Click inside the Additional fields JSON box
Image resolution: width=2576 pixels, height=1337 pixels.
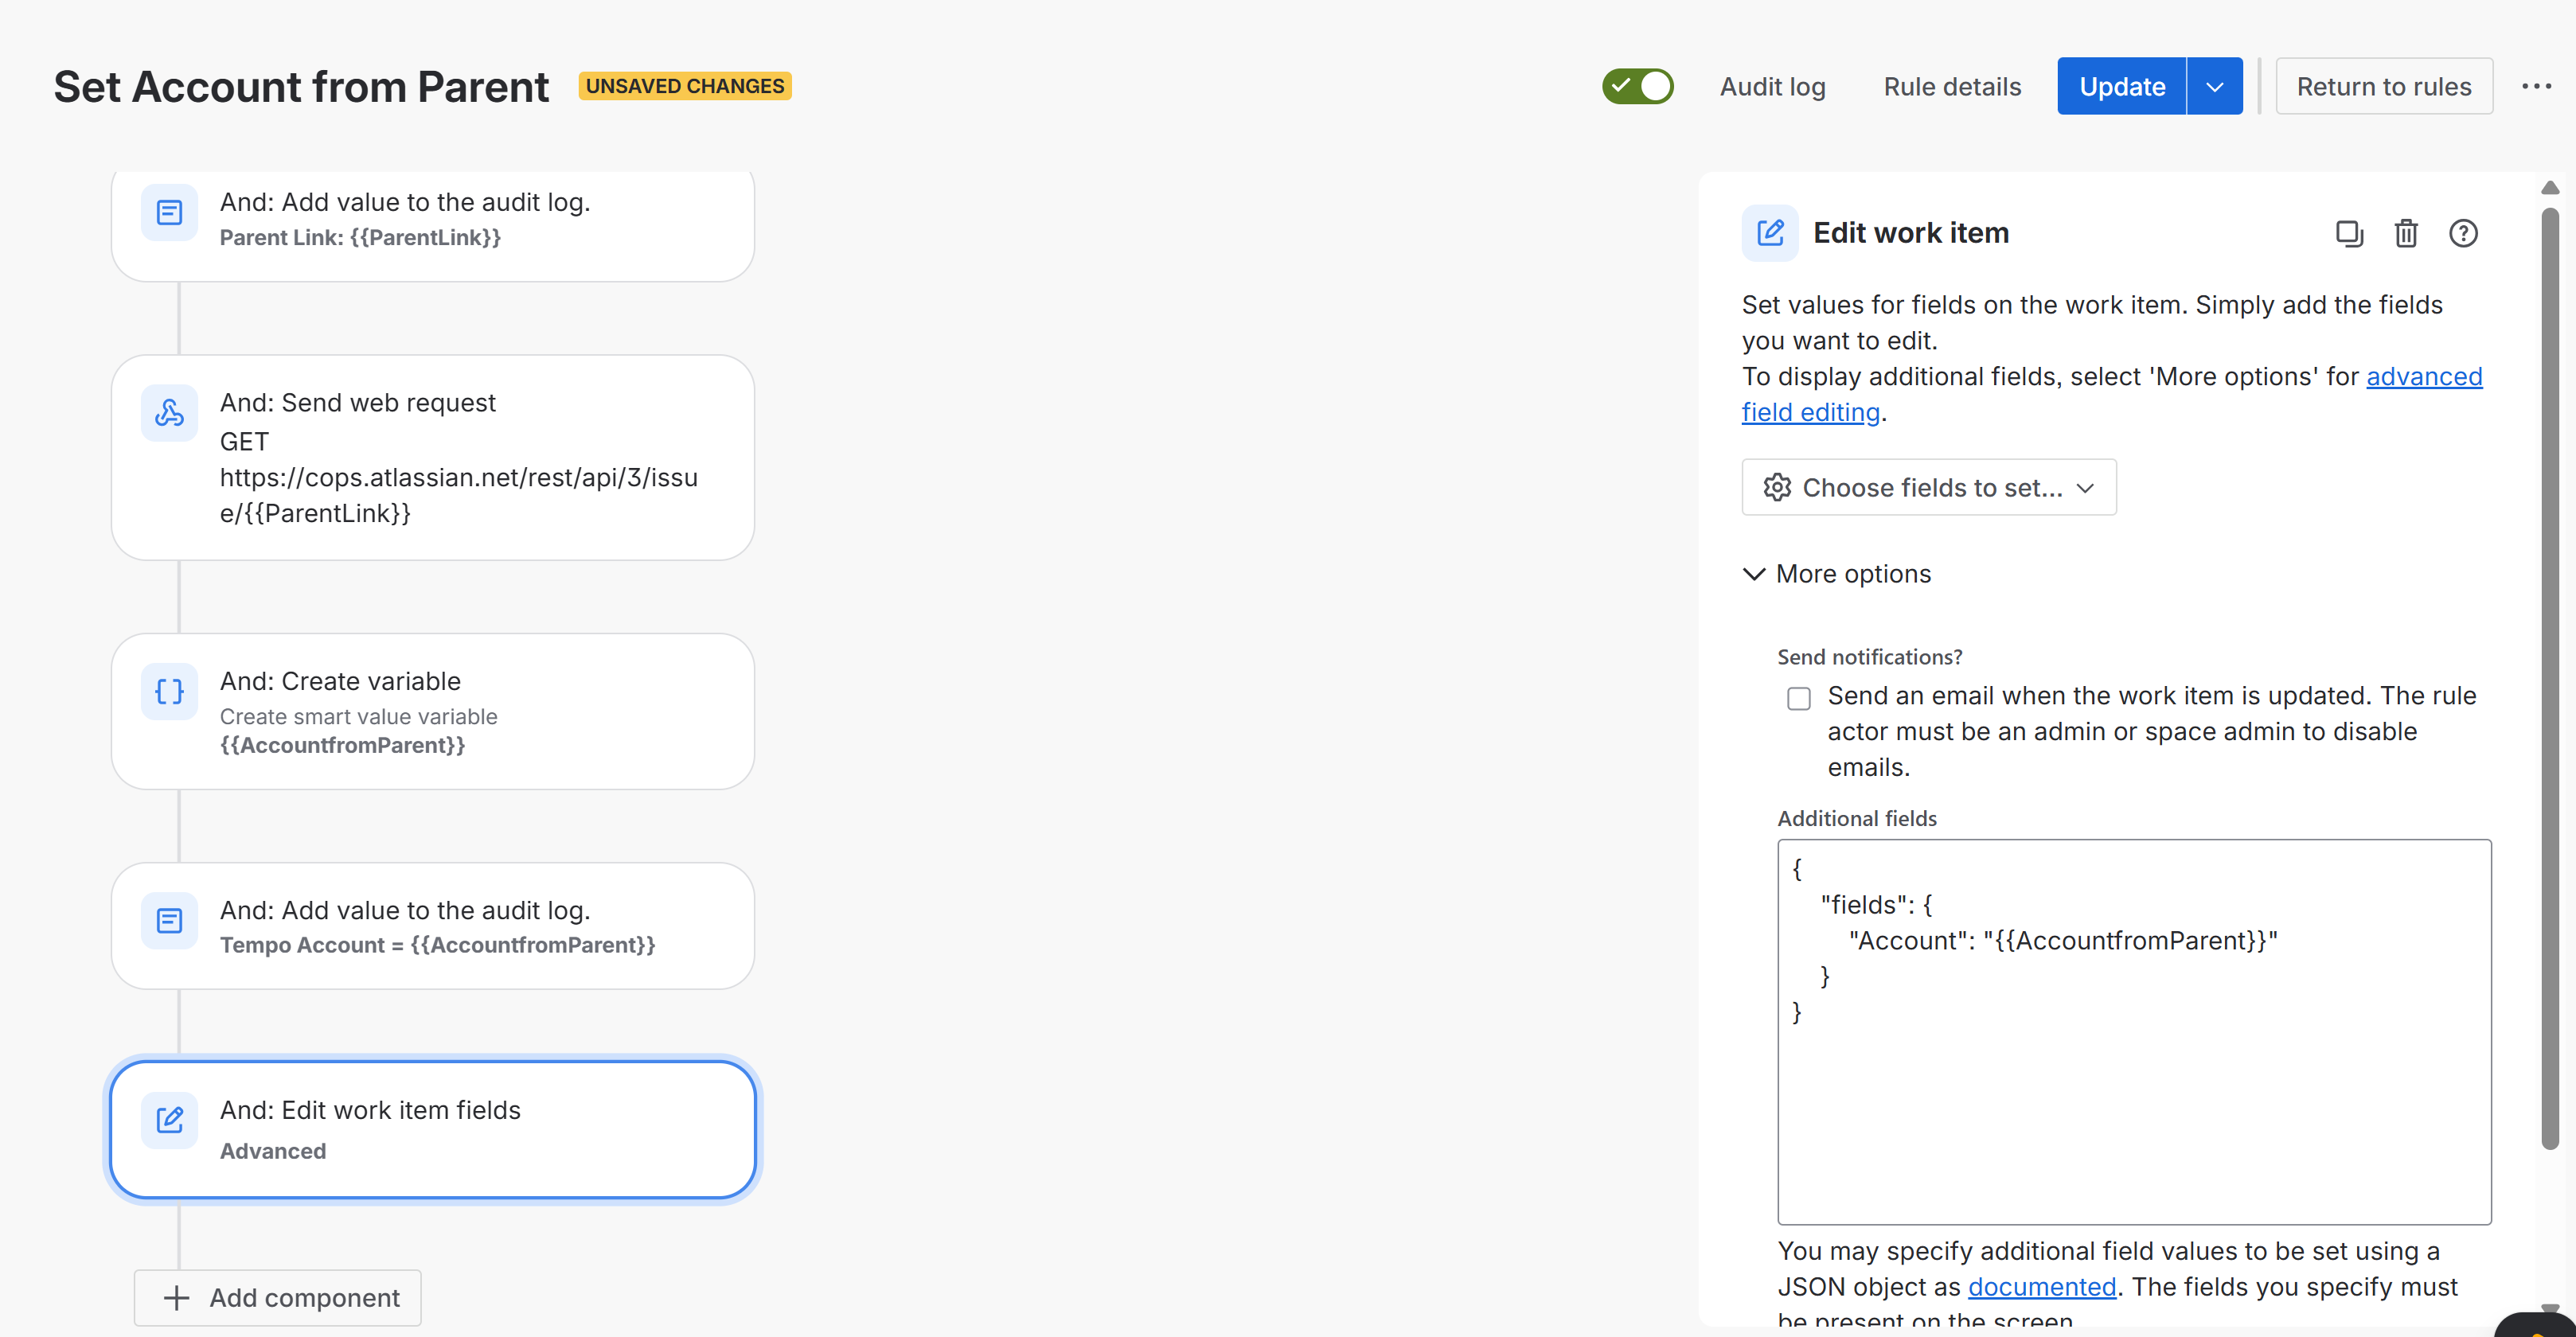[2134, 1100]
